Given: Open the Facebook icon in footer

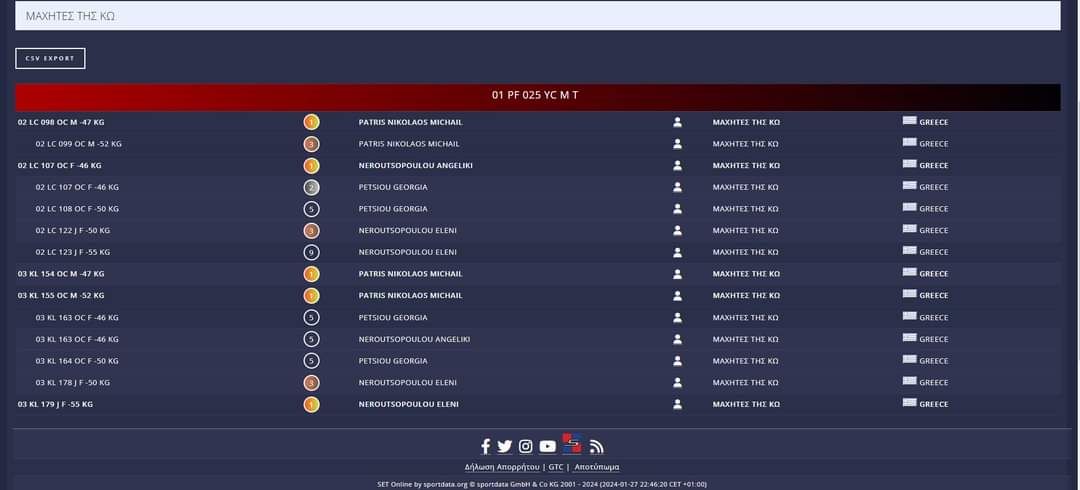Looking at the screenshot, I should coord(486,446).
